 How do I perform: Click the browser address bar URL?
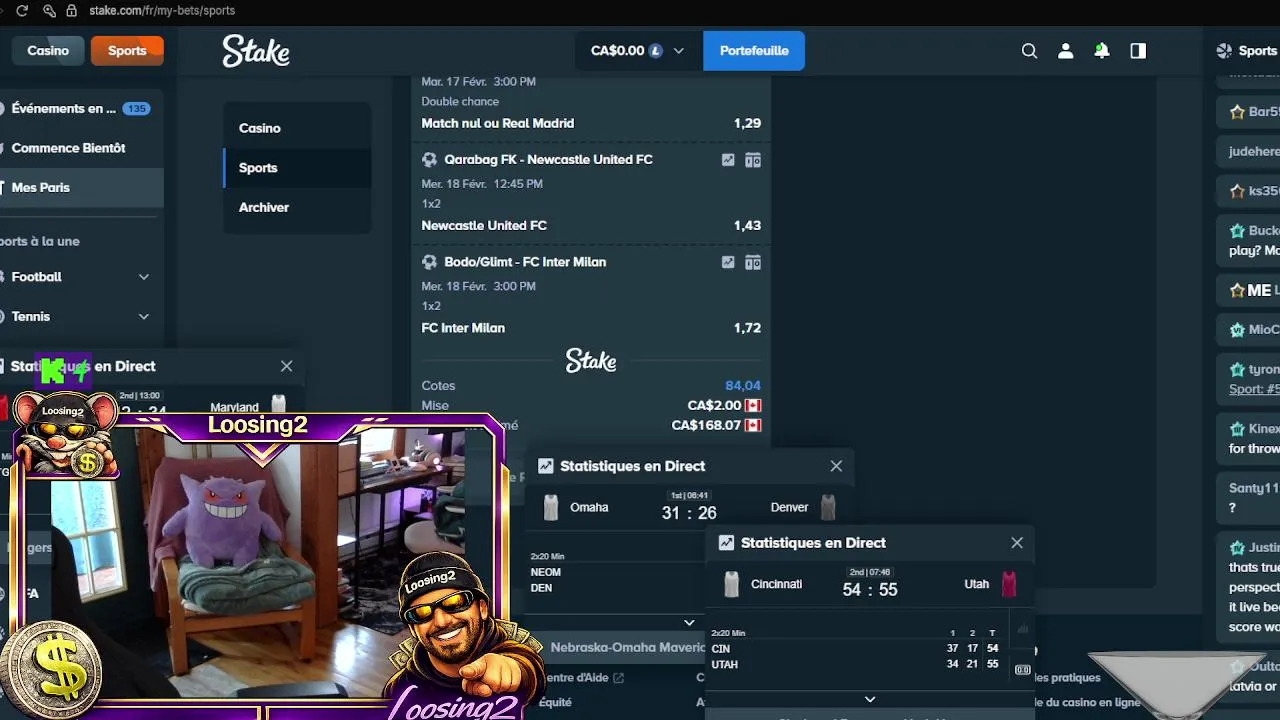point(162,10)
